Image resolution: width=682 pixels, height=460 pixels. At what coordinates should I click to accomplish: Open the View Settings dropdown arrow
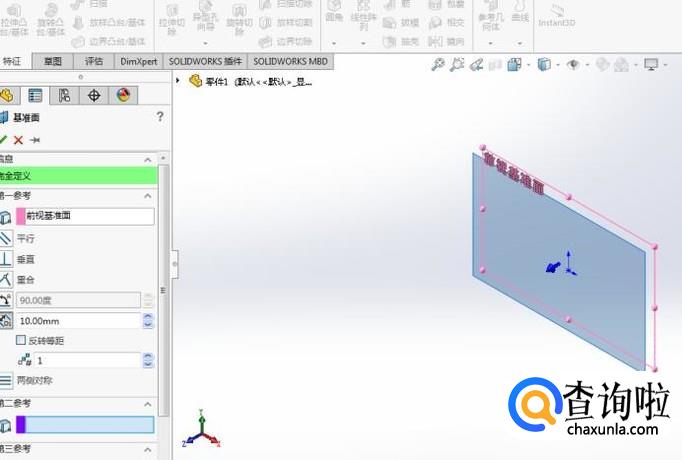click(x=665, y=65)
